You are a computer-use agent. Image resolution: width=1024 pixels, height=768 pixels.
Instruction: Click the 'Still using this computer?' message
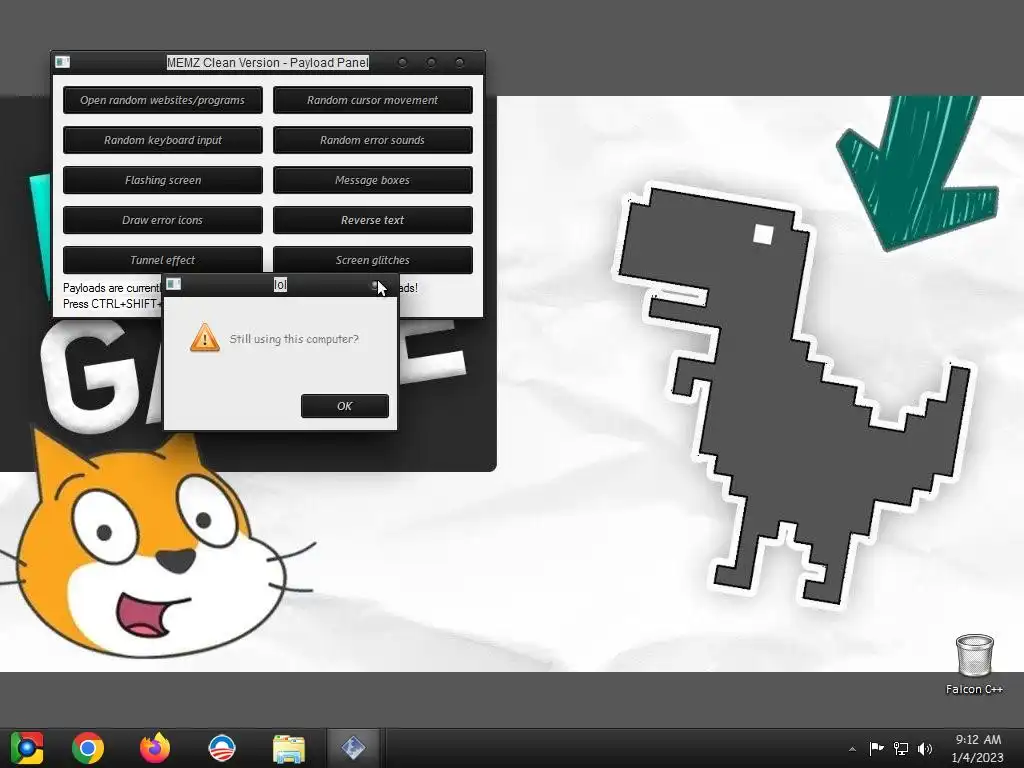[294, 339]
